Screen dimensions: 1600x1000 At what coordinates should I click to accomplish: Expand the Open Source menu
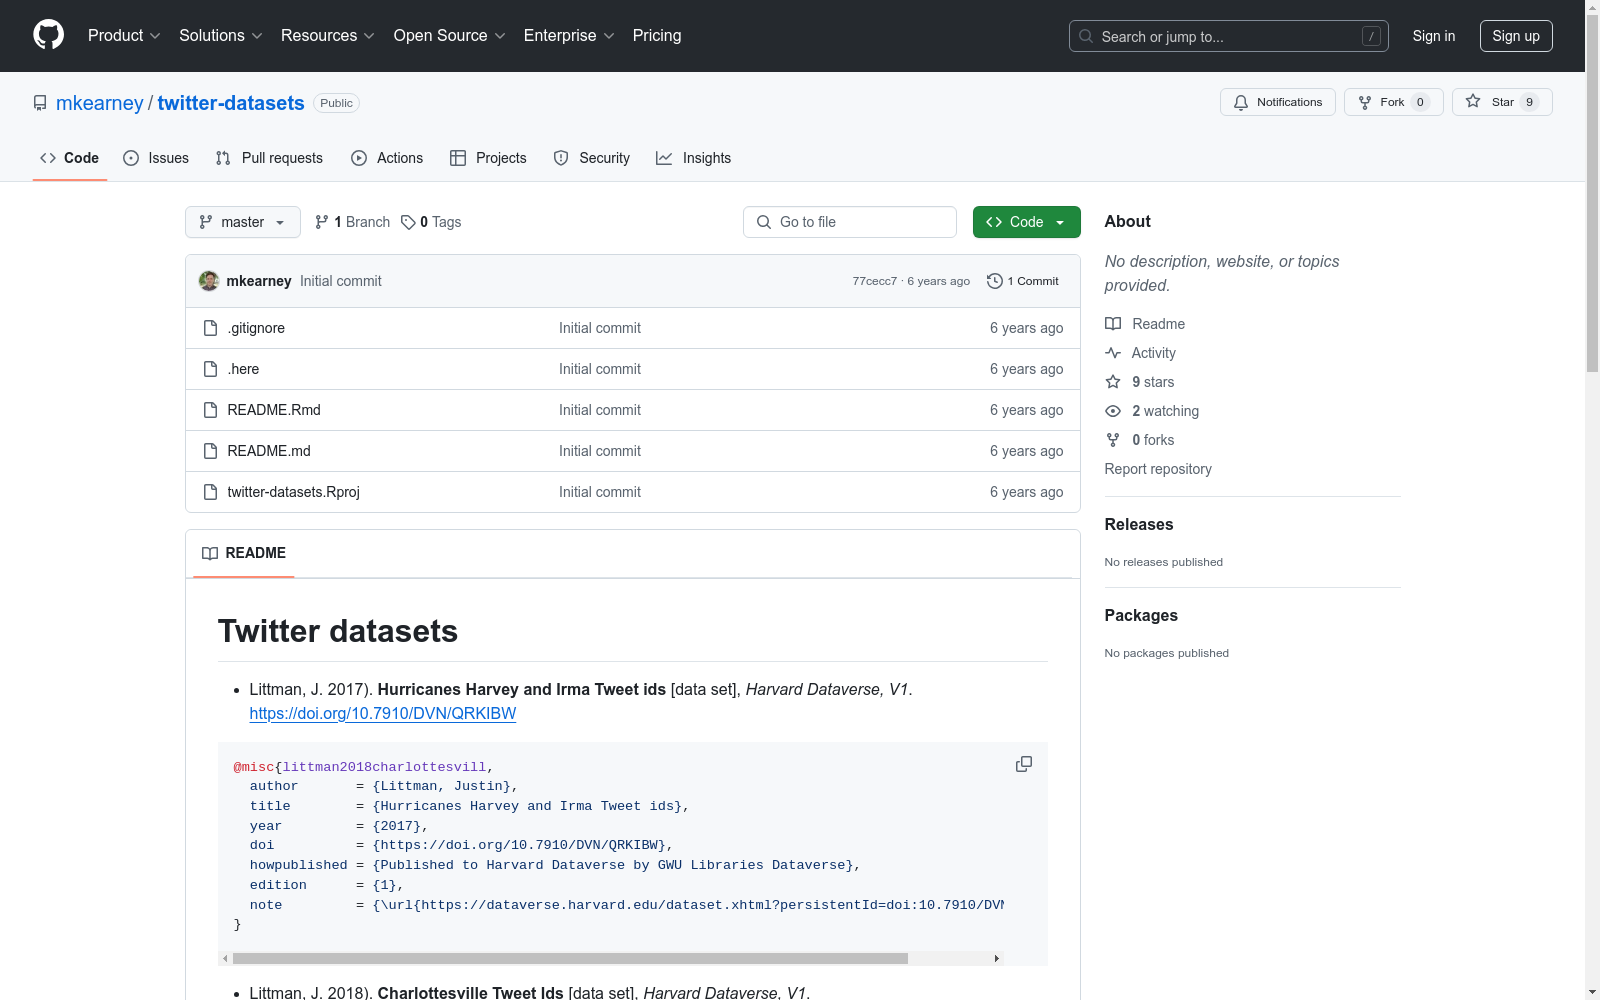click(450, 35)
